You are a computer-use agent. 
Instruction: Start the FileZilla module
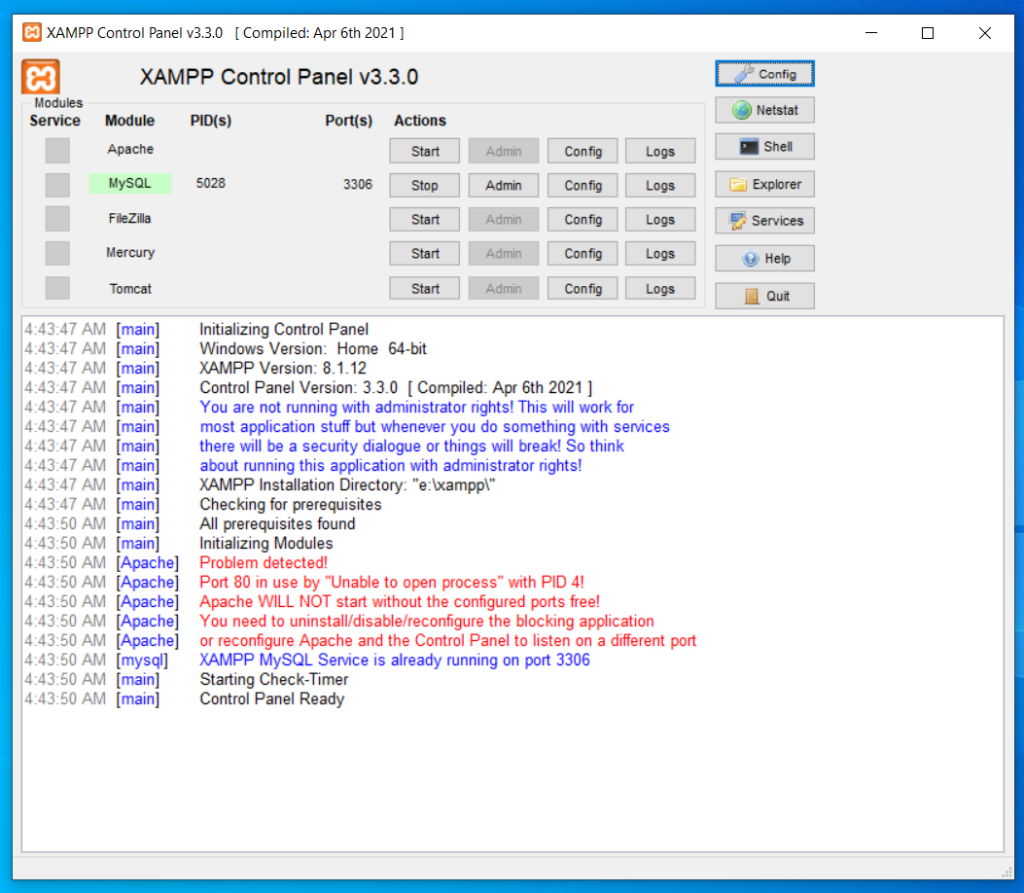[424, 219]
